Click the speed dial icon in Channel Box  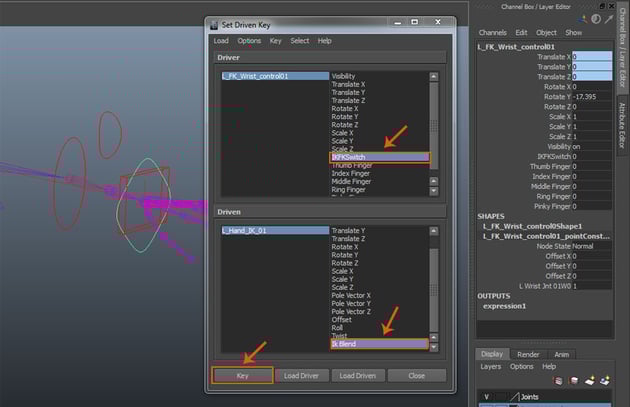pyautogui.click(x=595, y=18)
